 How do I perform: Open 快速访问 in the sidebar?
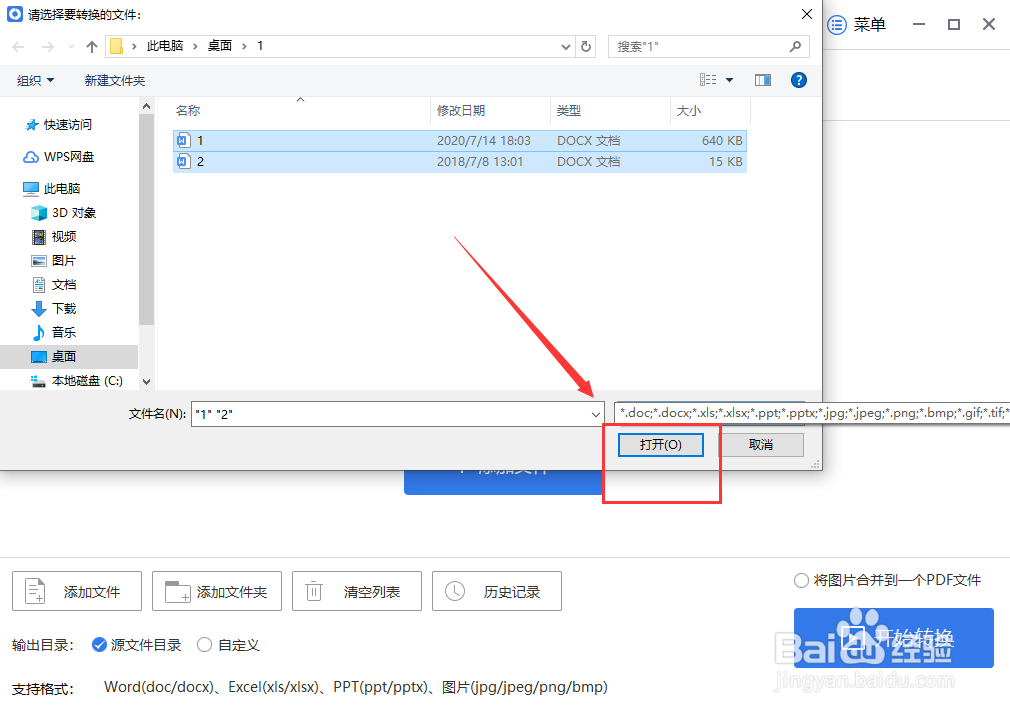(x=58, y=125)
